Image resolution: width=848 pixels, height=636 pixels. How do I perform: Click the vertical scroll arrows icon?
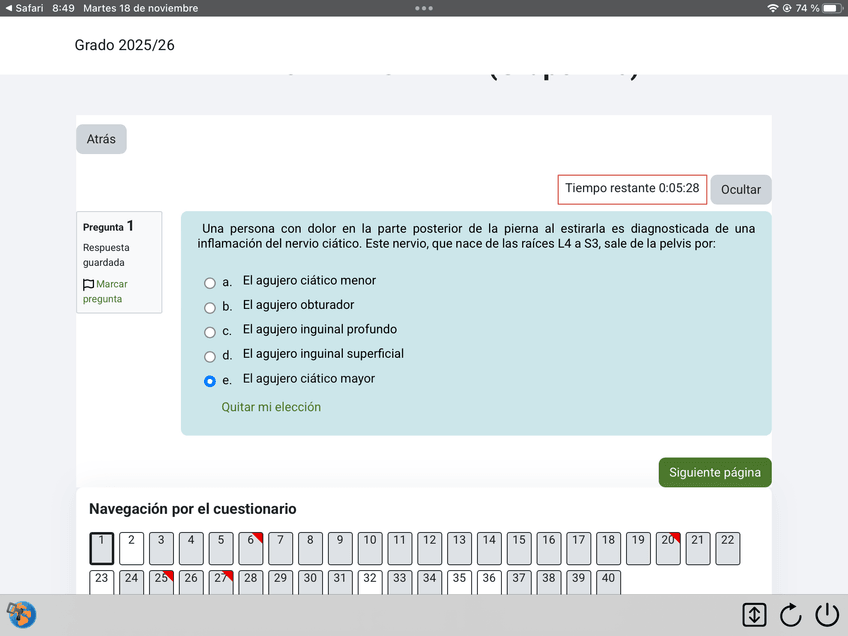pyautogui.click(x=754, y=615)
